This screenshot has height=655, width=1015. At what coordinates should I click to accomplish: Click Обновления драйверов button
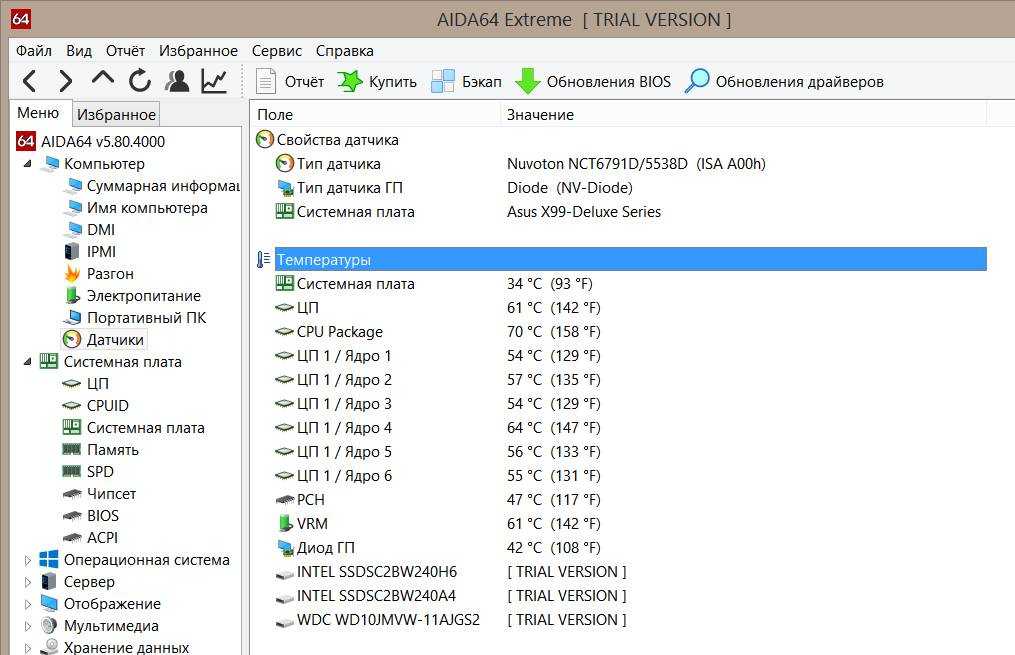pyautogui.click(x=784, y=82)
